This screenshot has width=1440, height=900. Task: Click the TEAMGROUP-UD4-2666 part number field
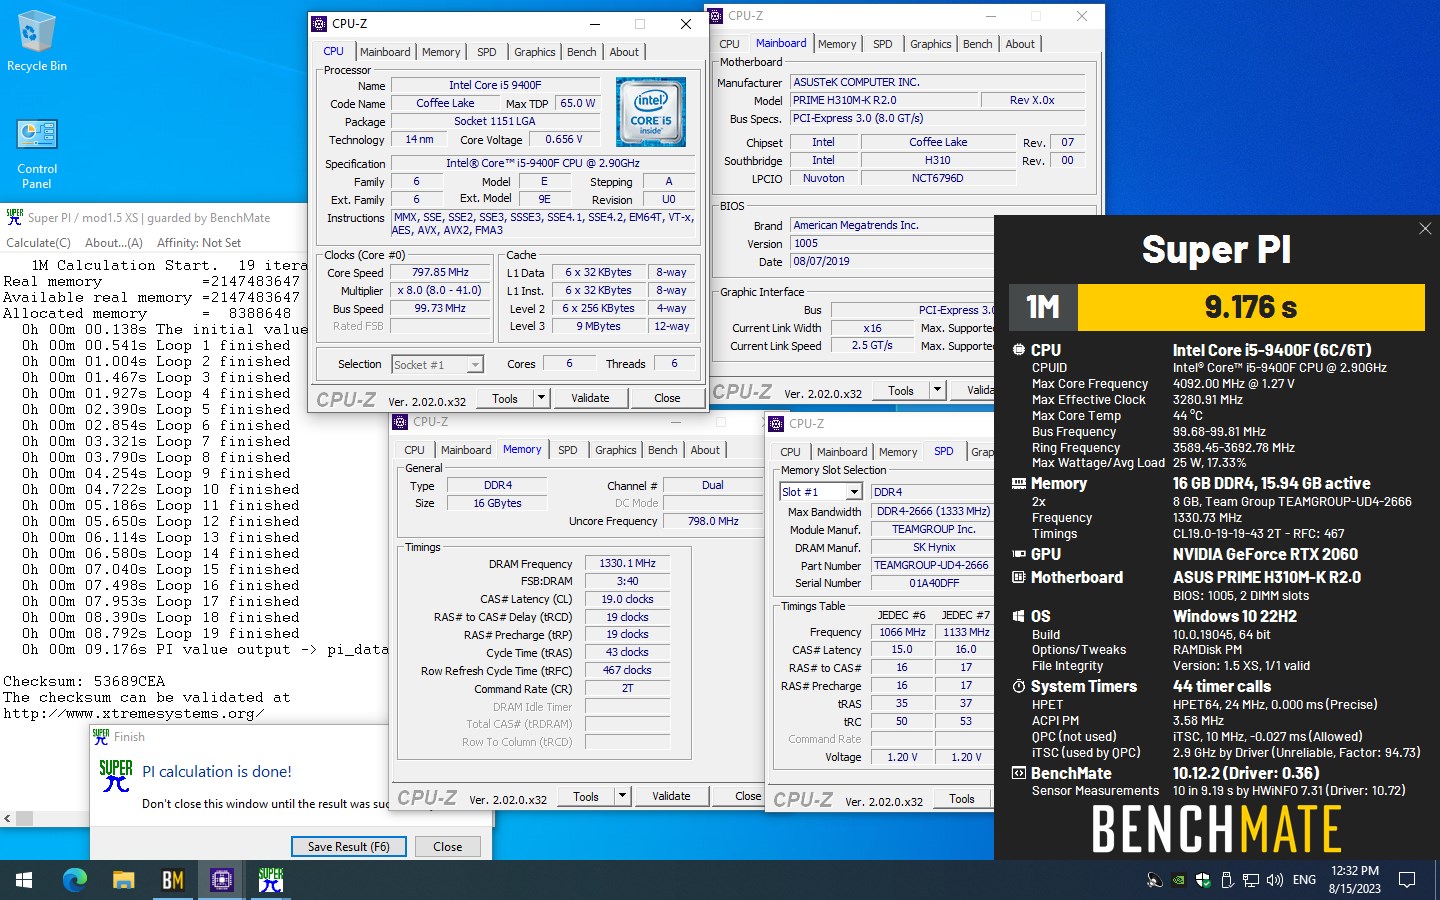[x=931, y=565]
